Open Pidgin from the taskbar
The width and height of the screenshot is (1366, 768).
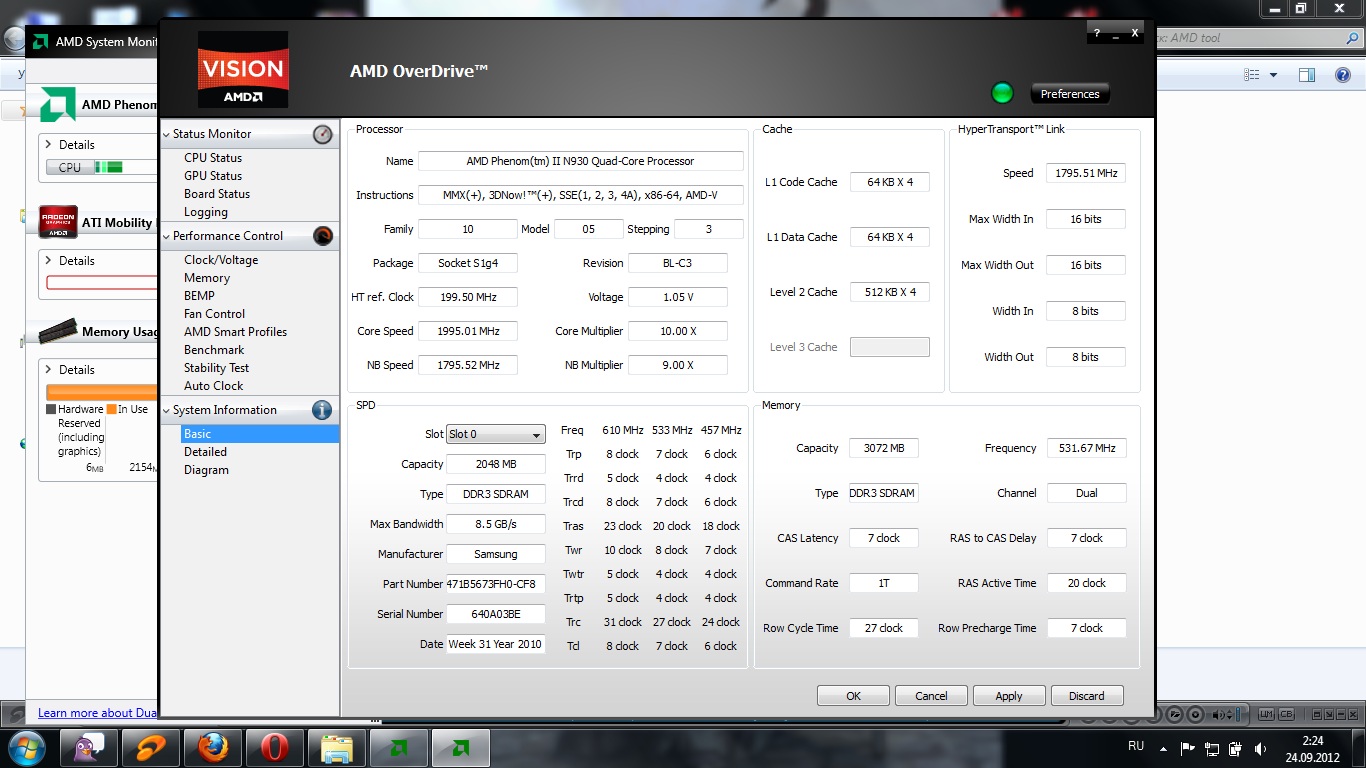(88, 748)
